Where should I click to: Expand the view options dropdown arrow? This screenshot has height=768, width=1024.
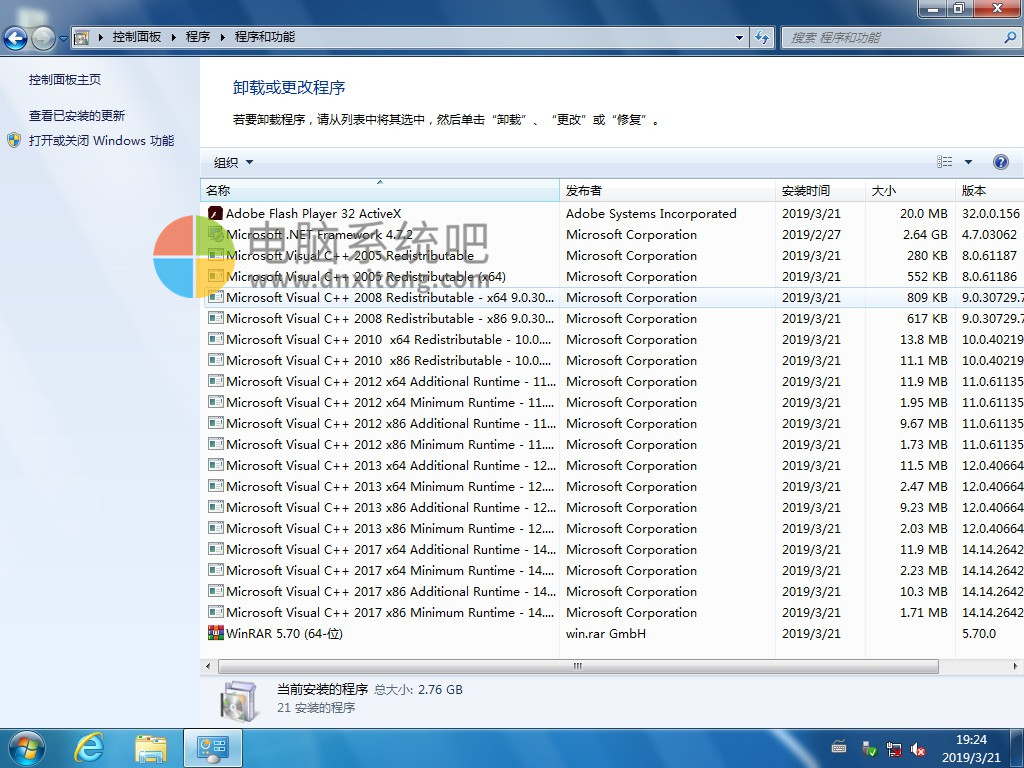[x=968, y=162]
